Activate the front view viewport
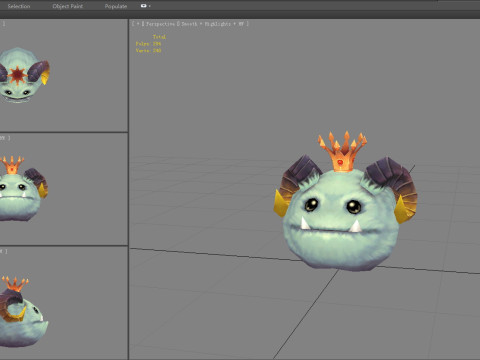The width and height of the screenshot is (480, 360). (x=64, y=189)
